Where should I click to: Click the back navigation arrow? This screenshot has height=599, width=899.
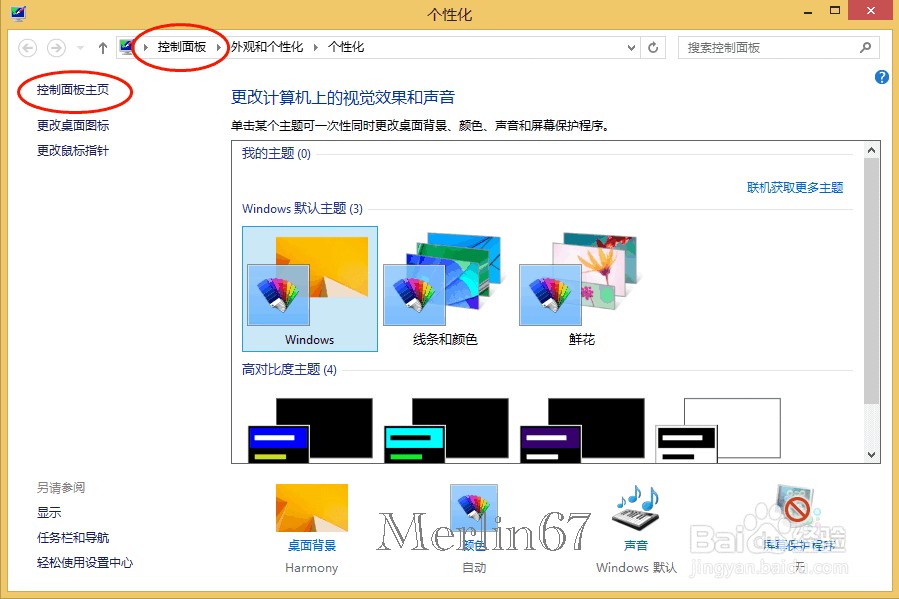point(27,46)
